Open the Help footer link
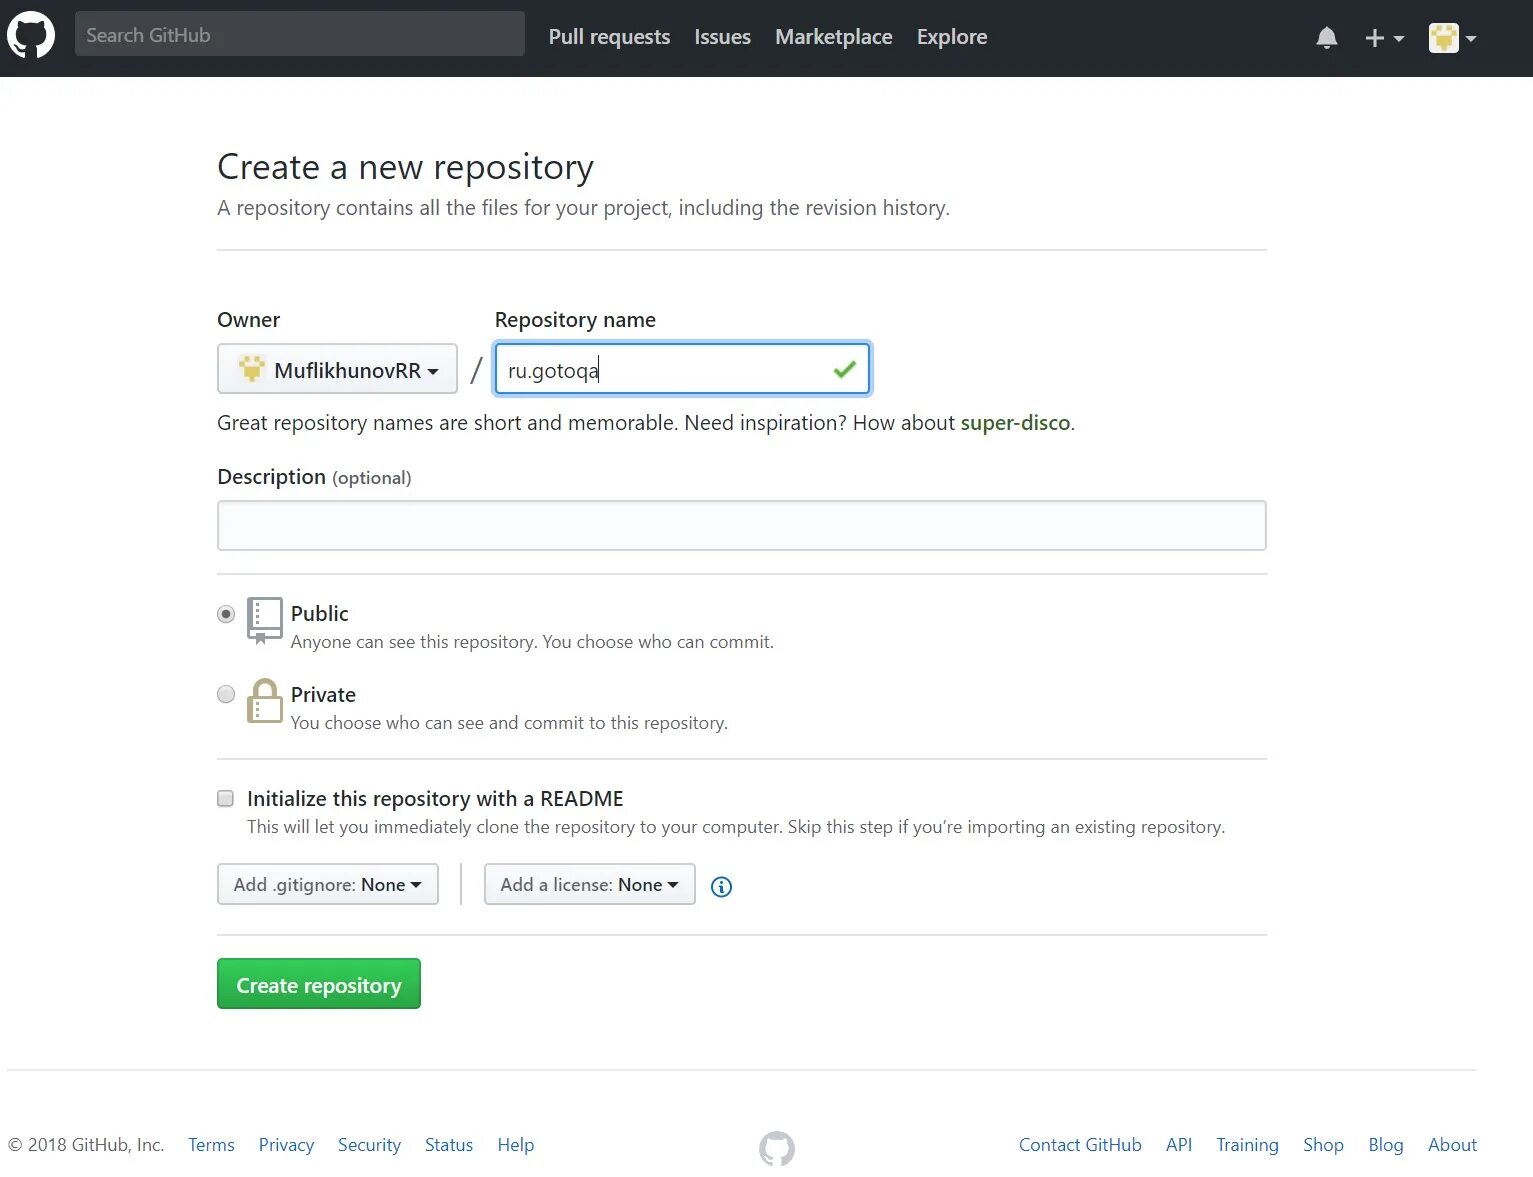Viewport: 1533px width, 1177px height. pos(516,1145)
